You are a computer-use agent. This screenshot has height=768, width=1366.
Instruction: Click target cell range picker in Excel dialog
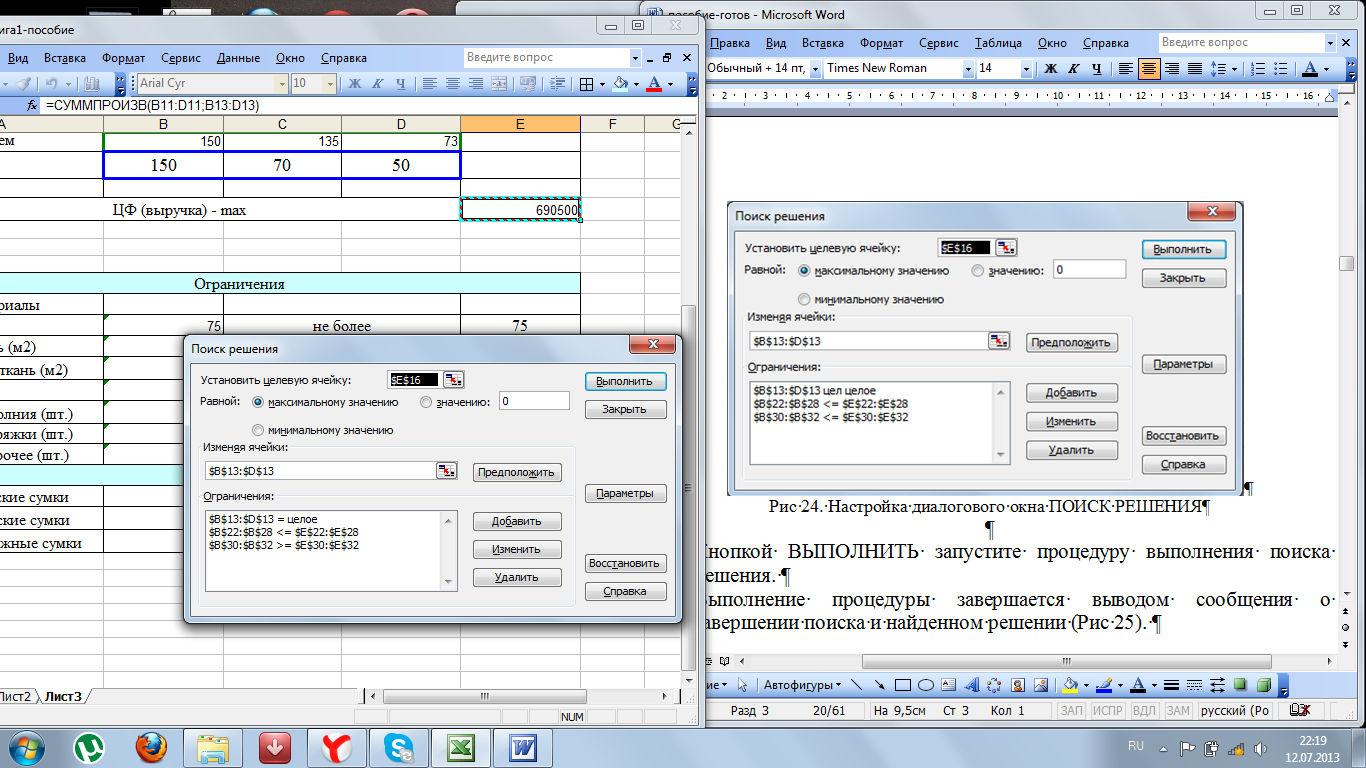pyautogui.click(x=454, y=380)
